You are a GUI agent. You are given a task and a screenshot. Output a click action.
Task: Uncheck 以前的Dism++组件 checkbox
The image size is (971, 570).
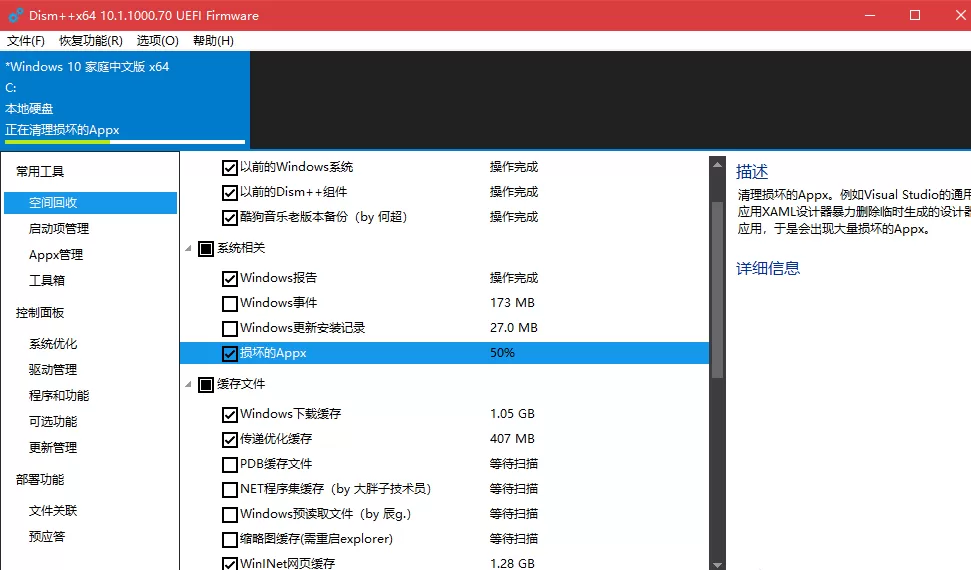230,192
